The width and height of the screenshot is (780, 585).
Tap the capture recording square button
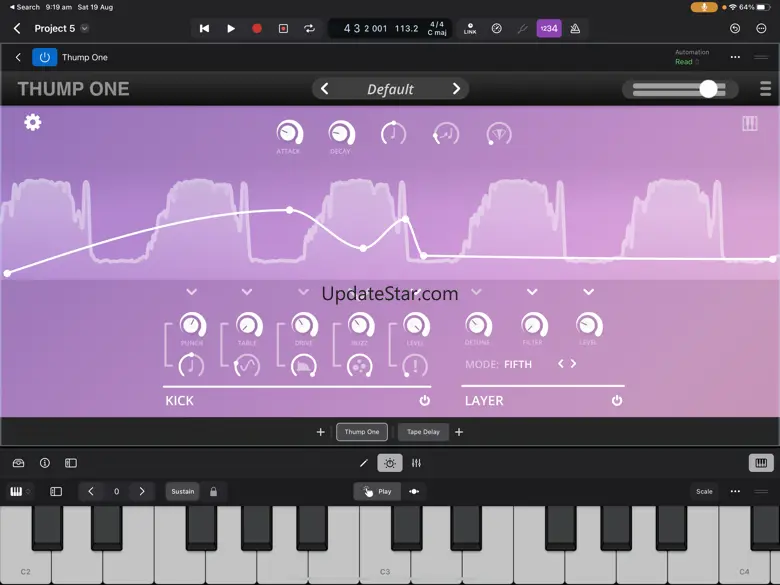click(x=283, y=28)
